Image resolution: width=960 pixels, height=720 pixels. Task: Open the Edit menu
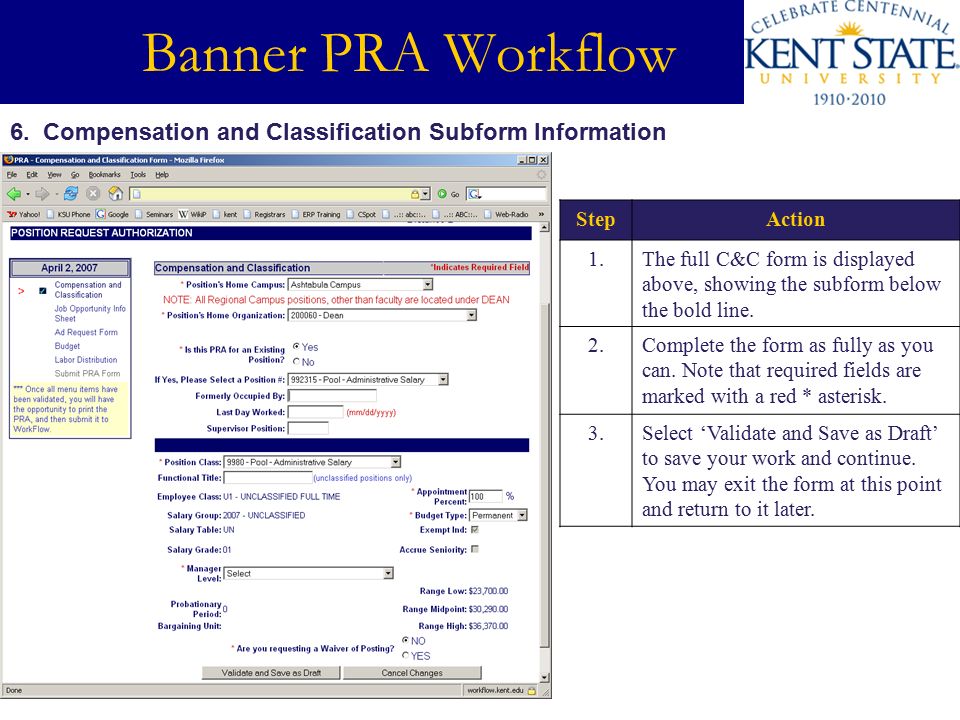[32, 174]
